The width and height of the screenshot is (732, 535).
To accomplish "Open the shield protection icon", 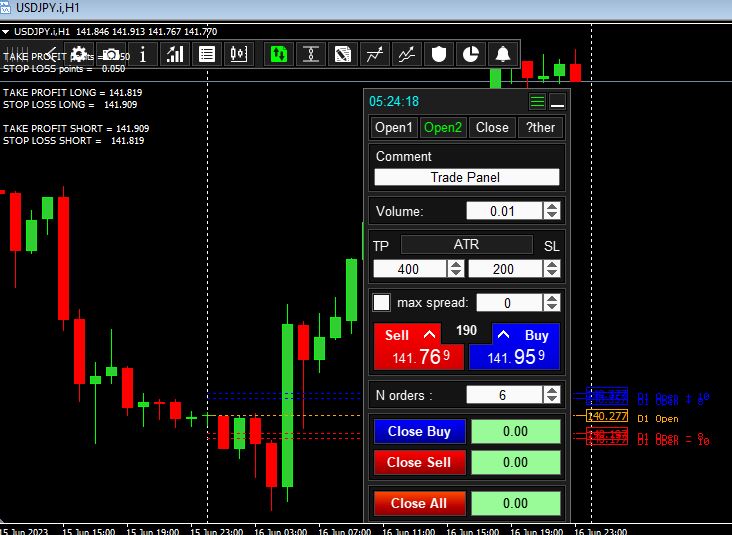I will pyautogui.click(x=439, y=55).
